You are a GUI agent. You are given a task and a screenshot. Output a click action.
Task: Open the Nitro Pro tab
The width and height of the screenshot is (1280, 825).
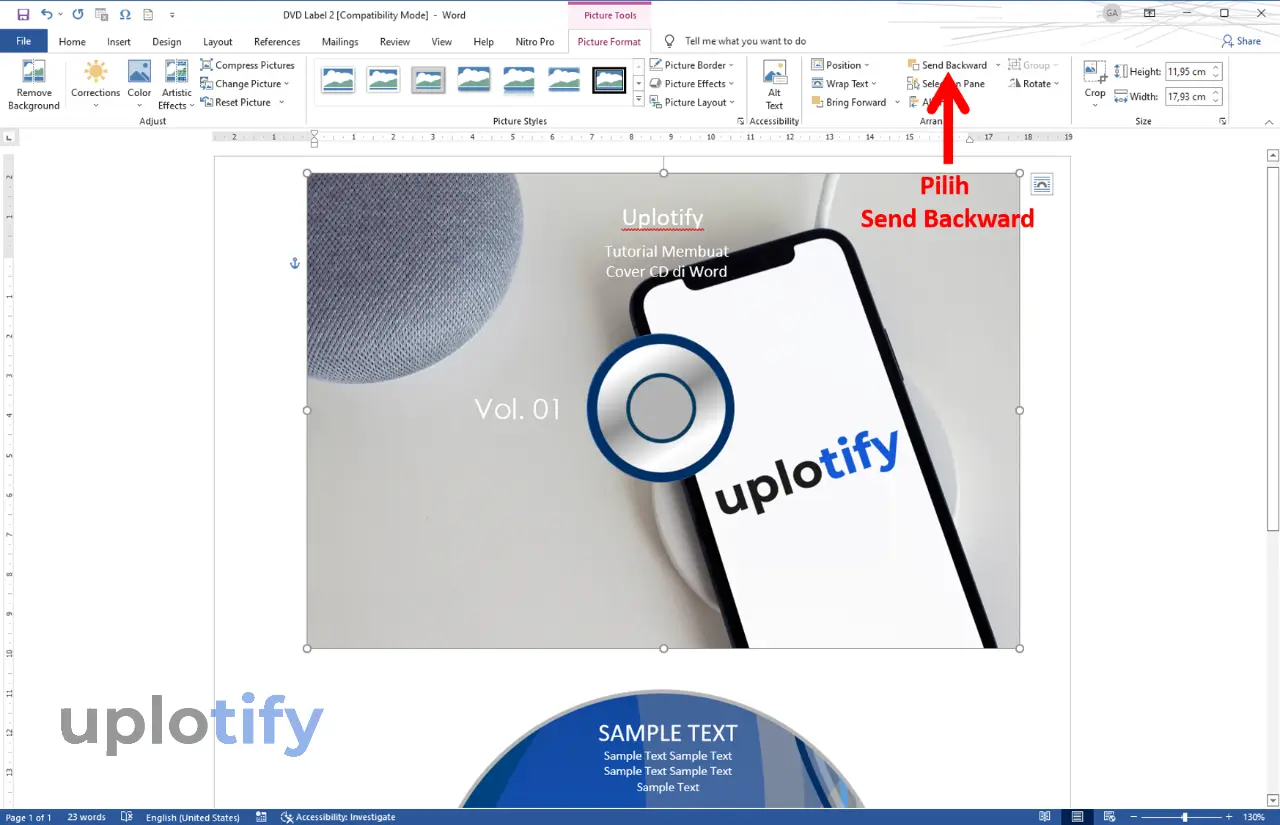click(535, 42)
